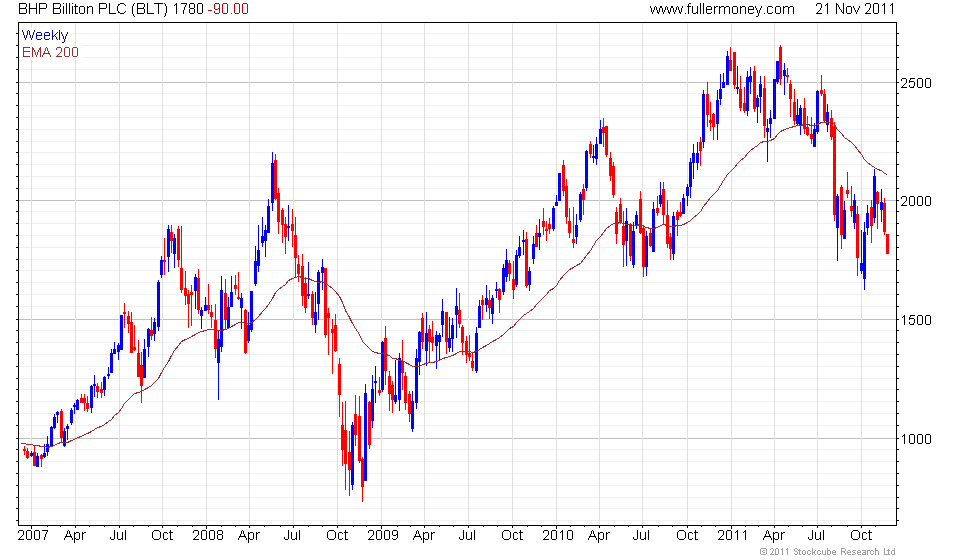Click the '2500' price axis label
This screenshot has width=980, height=560.
click(916, 83)
